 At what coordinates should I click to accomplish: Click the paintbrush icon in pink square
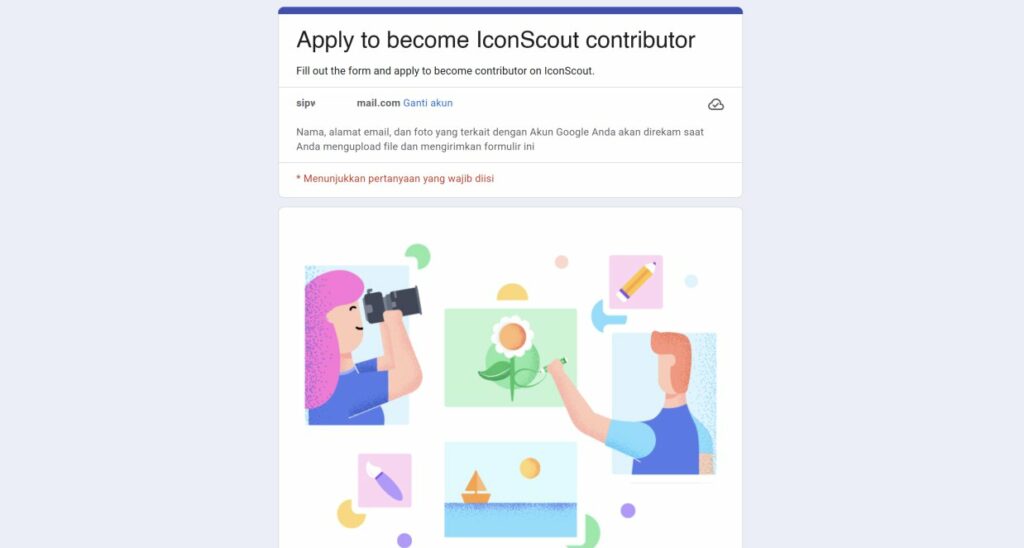point(385,480)
